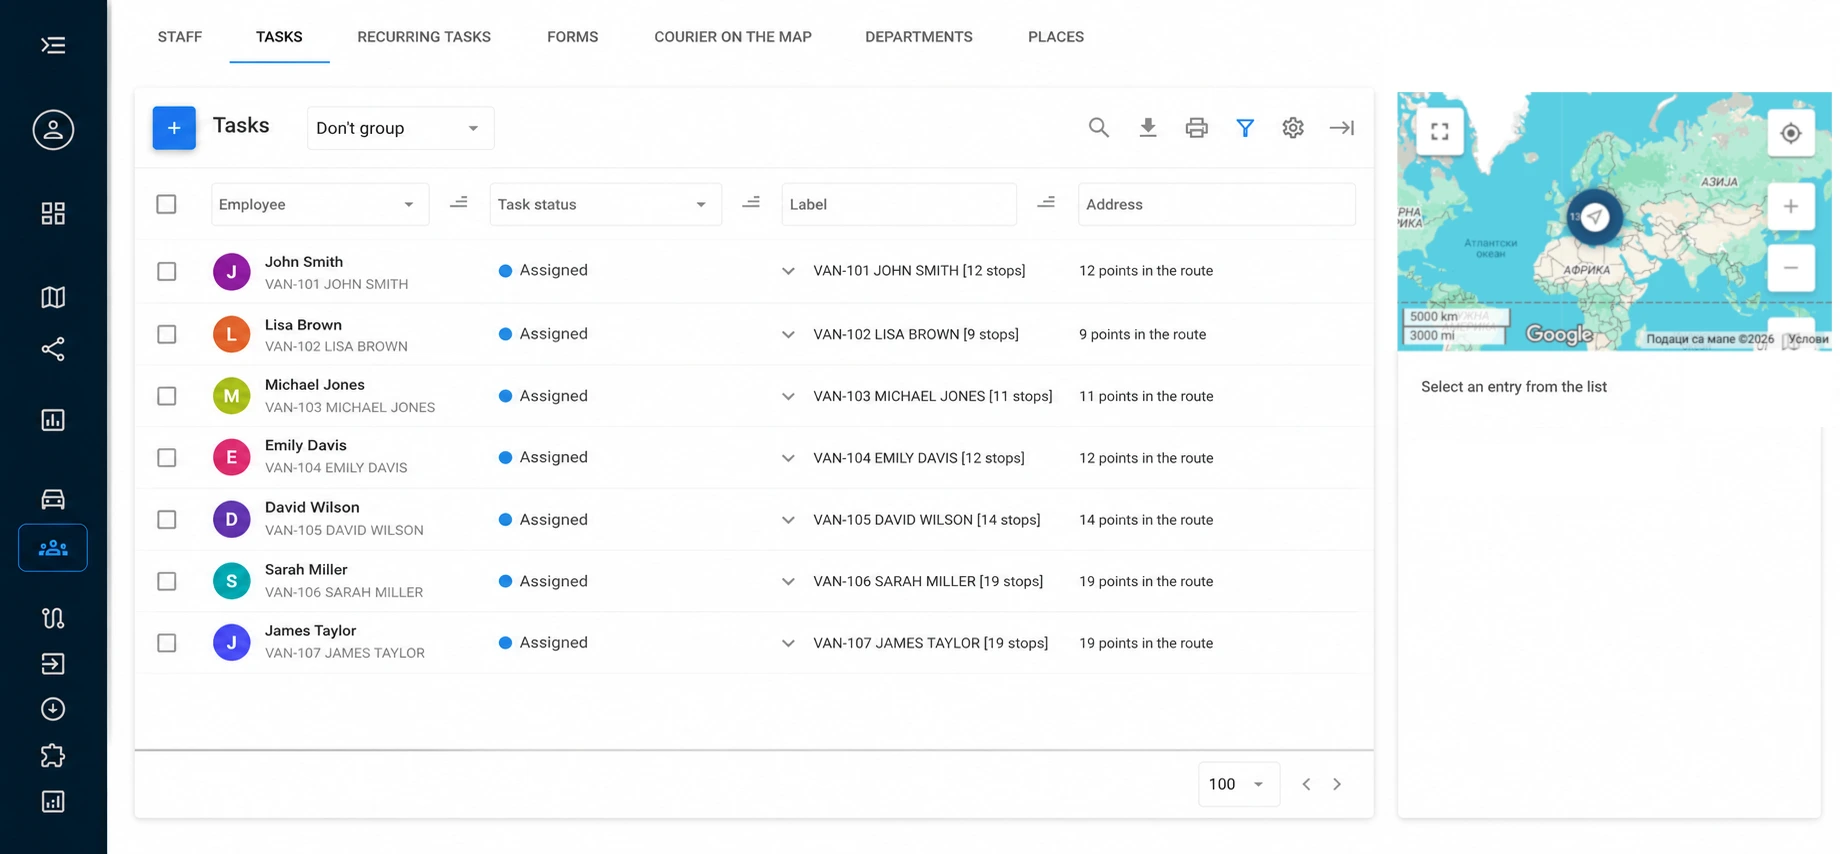Viewport: 1840px width, 854px height.
Task: Open the route icon in sidebar
Action: pos(53,618)
